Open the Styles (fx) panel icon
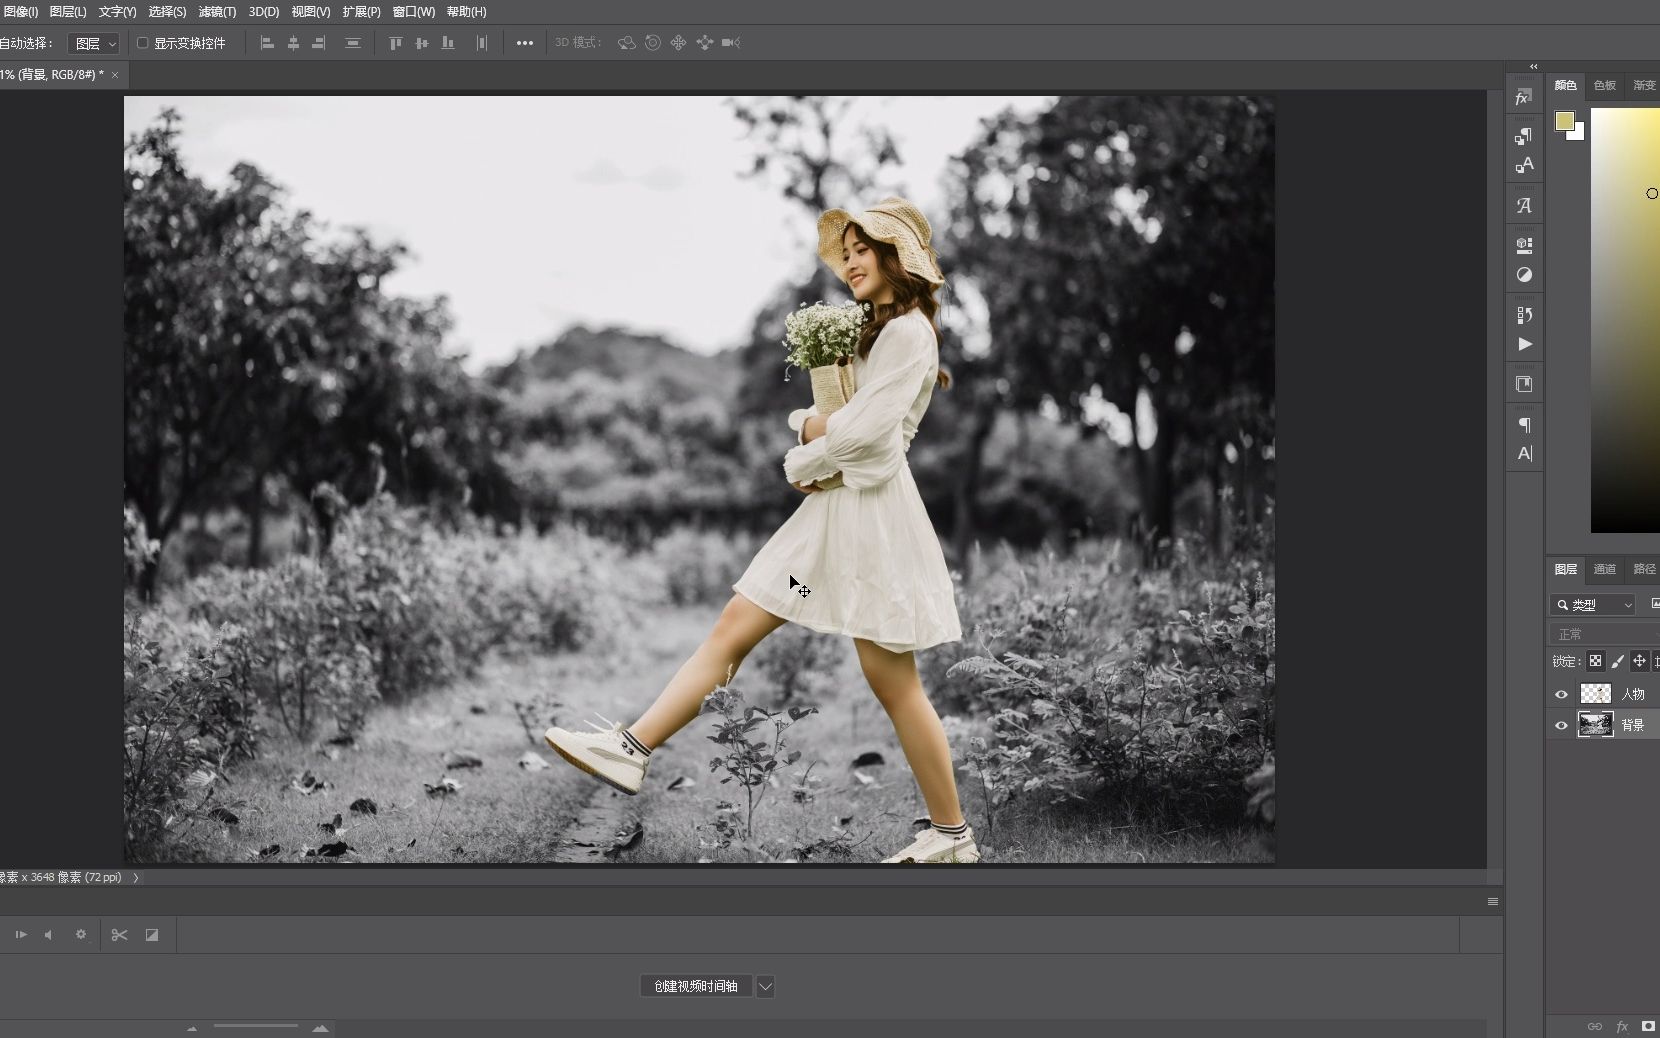The width and height of the screenshot is (1660, 1038). coord(1523,97)
